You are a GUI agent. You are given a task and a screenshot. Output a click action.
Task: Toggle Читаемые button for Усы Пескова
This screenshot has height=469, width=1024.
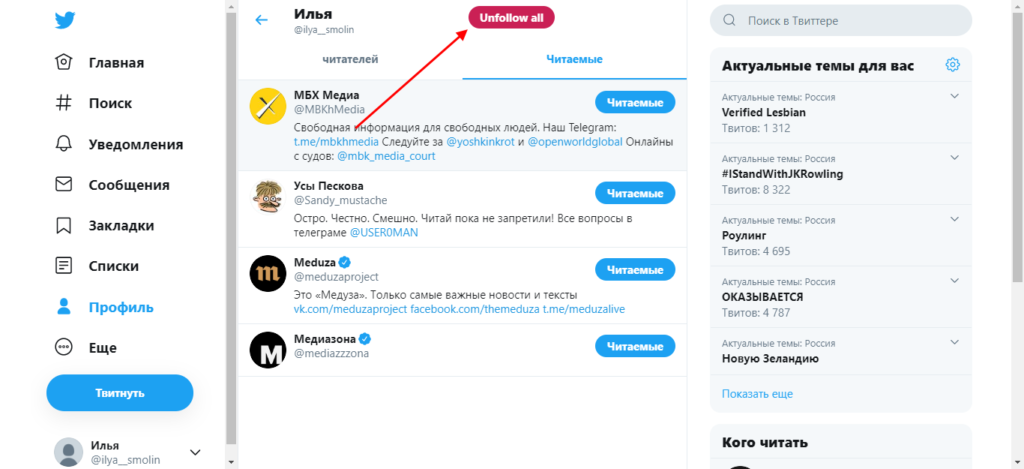coord(635,193)
